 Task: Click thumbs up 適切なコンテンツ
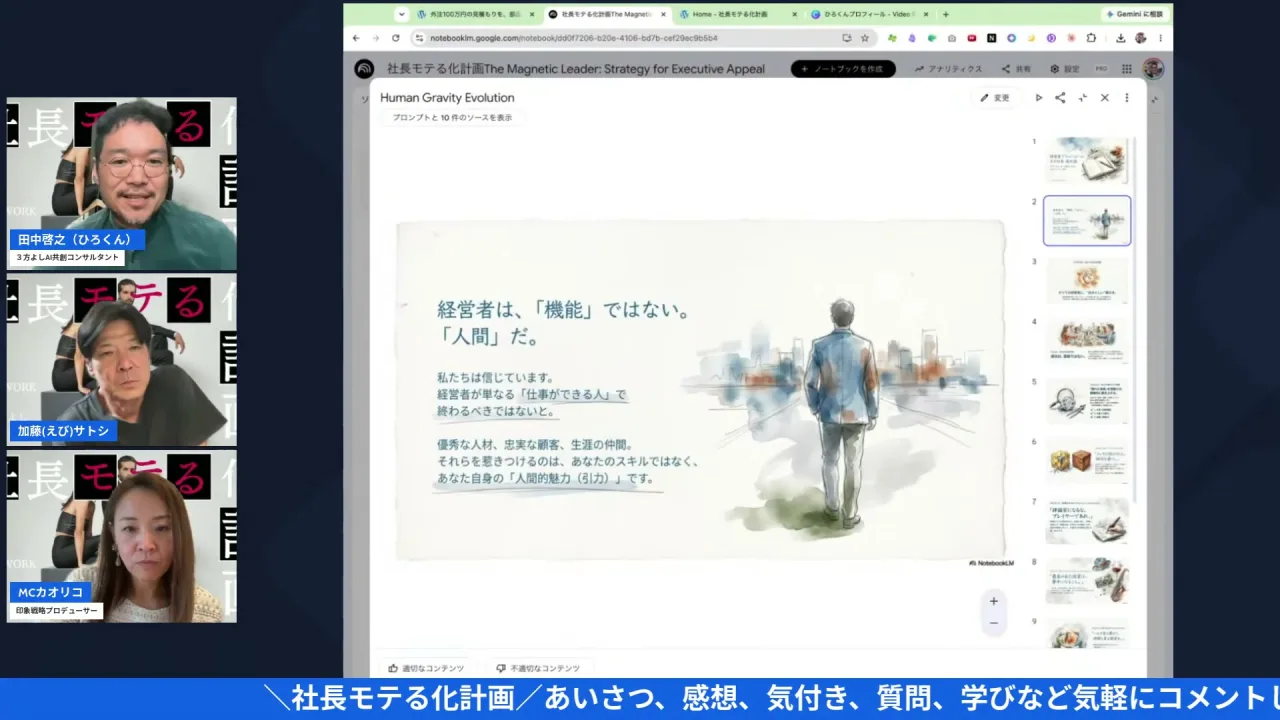point(426,668)
